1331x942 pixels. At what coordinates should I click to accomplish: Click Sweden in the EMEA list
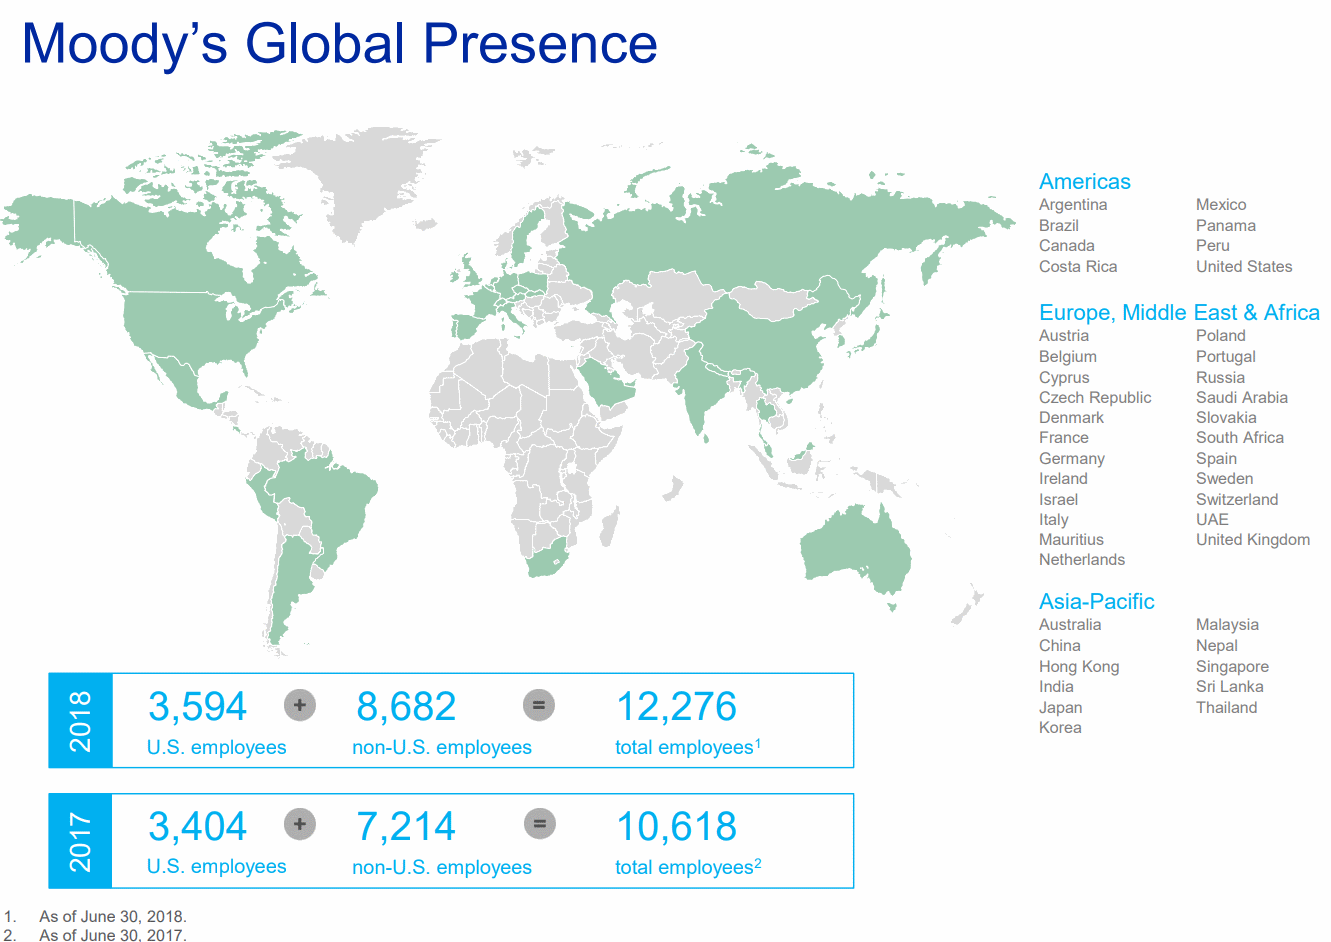(x=1224, y=479)
